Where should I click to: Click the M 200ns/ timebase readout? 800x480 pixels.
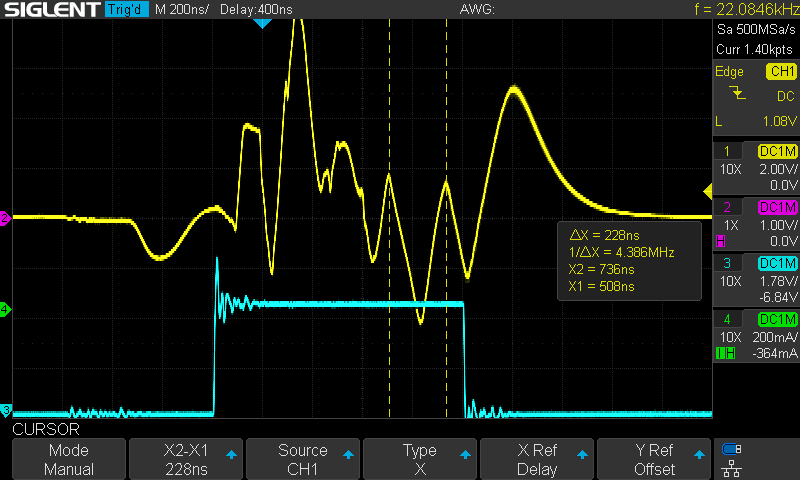point(182,9)
